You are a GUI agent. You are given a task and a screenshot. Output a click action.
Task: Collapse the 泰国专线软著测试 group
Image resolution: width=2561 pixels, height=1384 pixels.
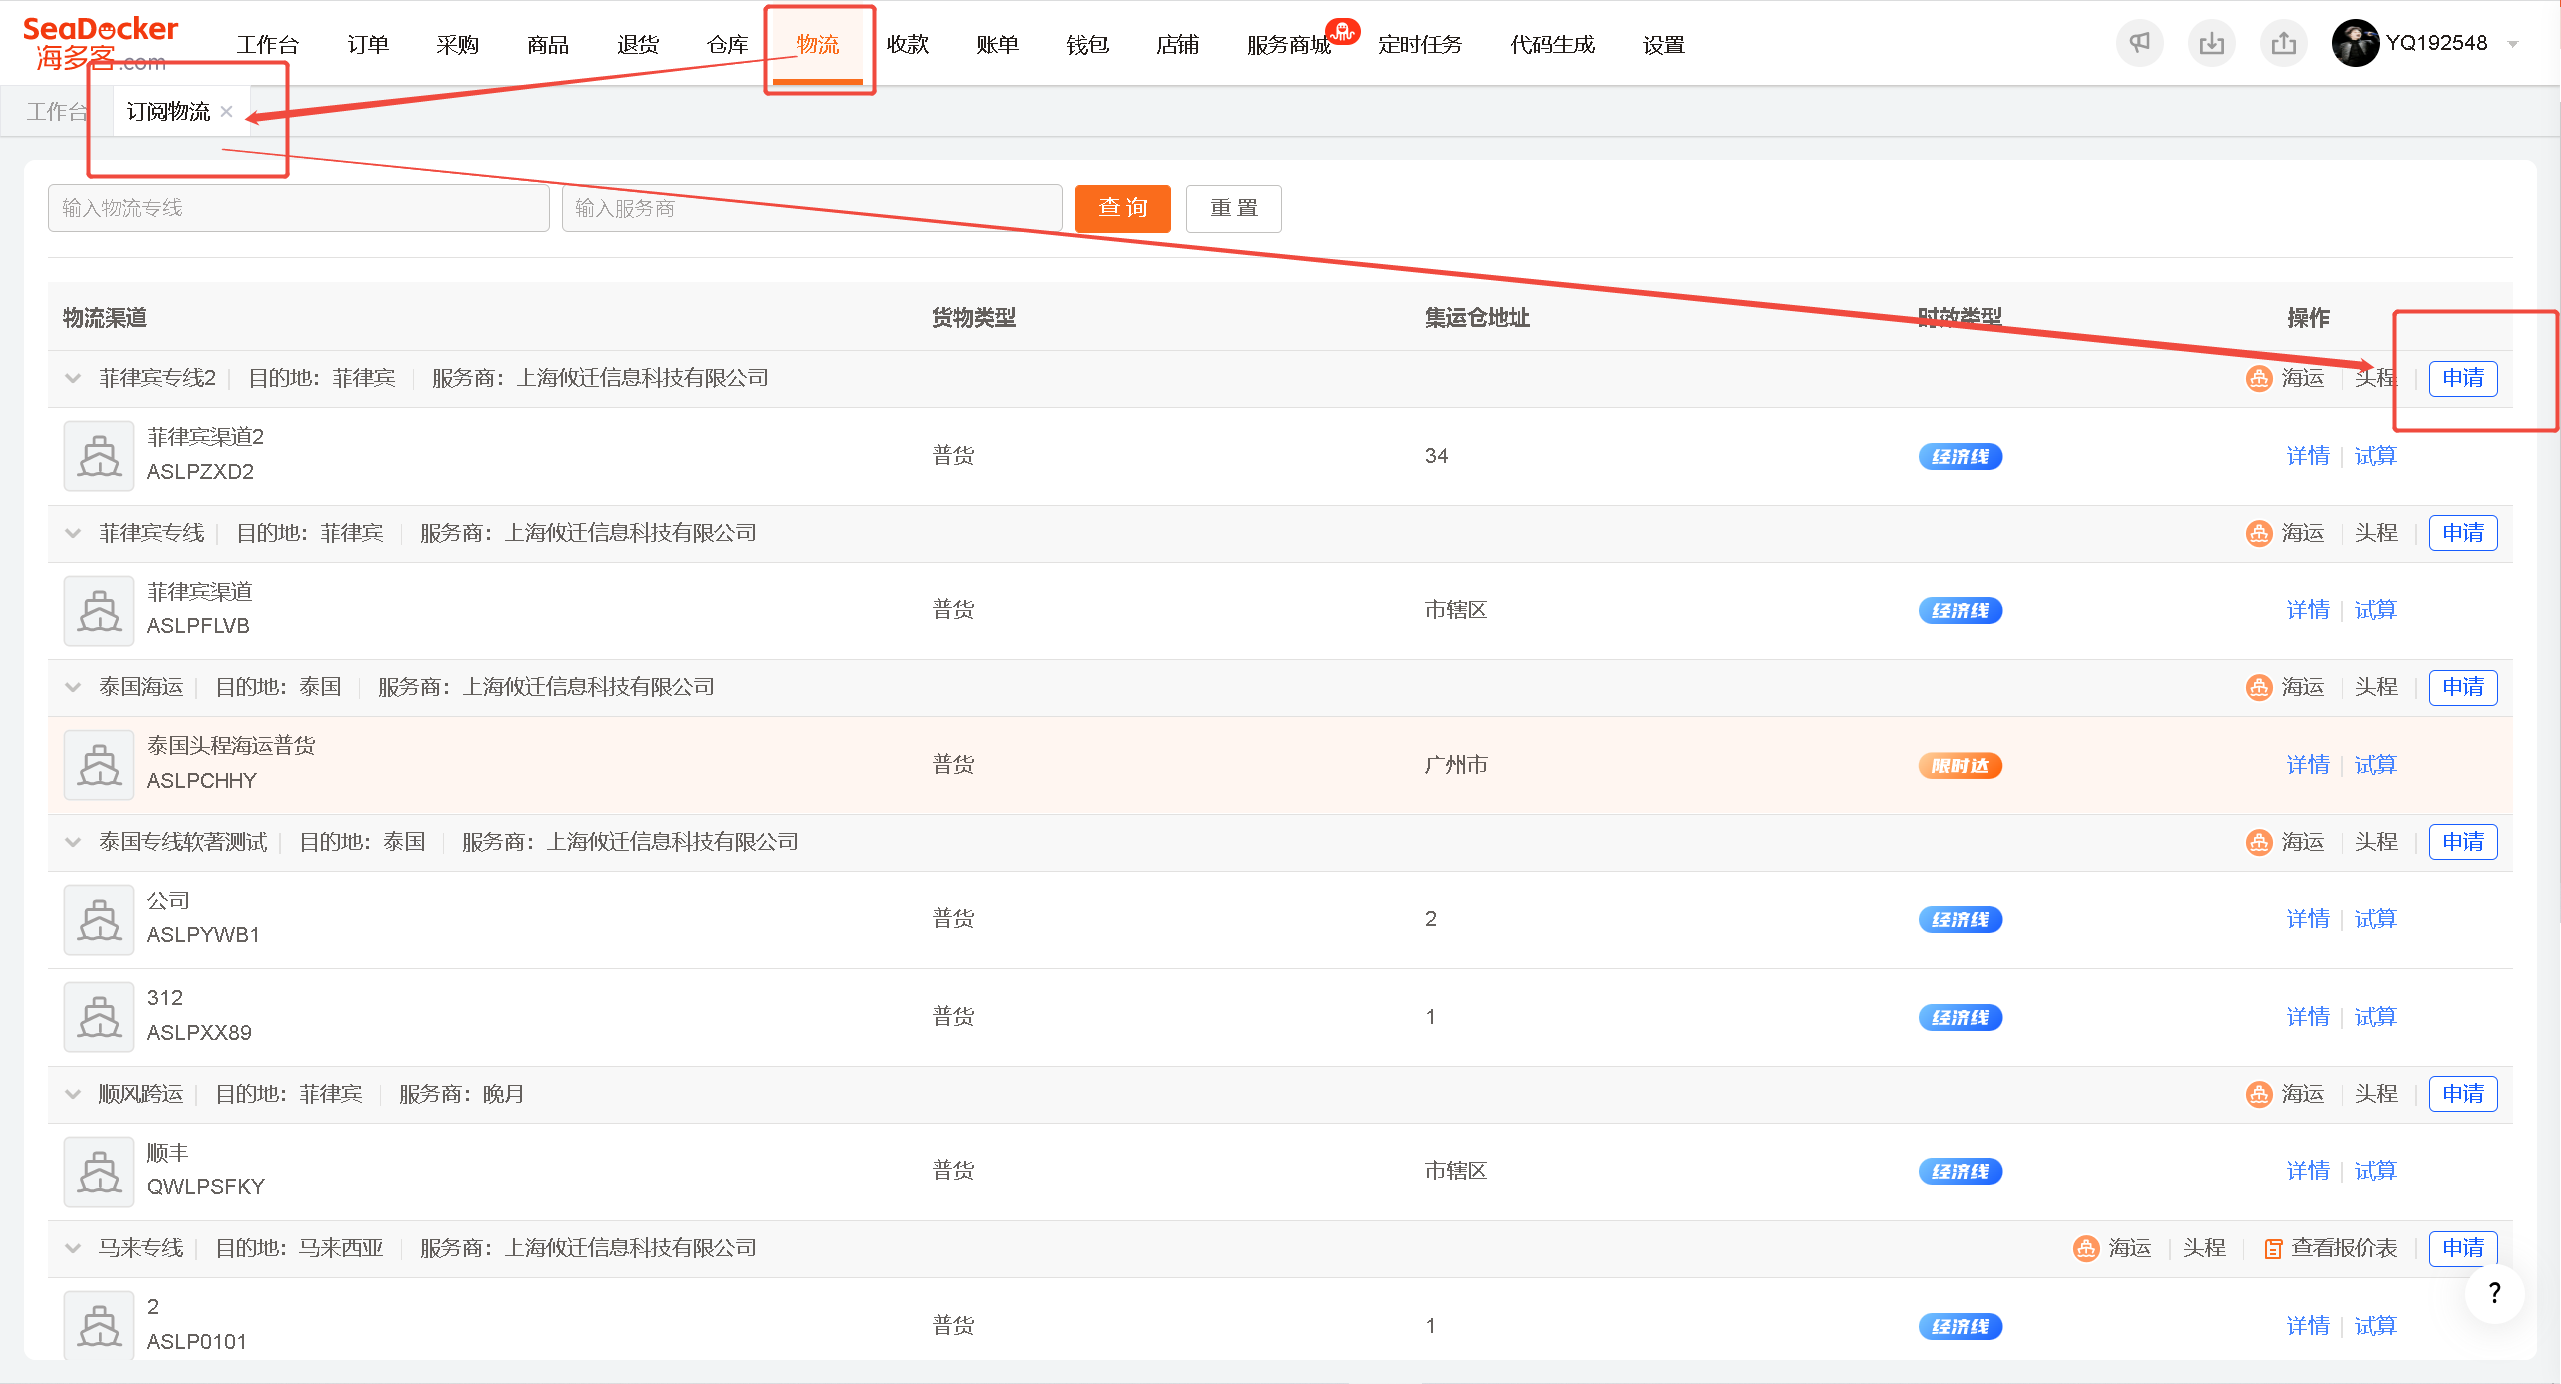tap(73, 842)
